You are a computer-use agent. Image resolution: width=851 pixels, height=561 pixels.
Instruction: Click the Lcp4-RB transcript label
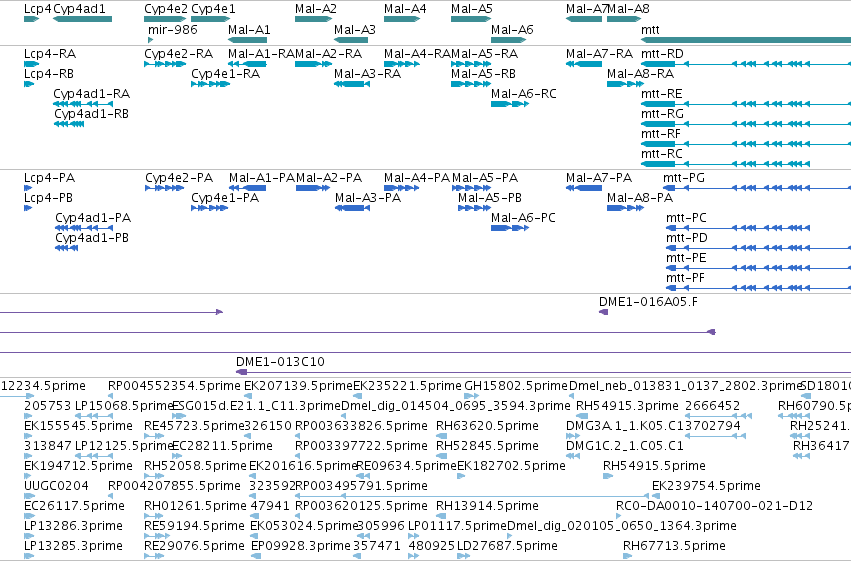click(49, 74)
